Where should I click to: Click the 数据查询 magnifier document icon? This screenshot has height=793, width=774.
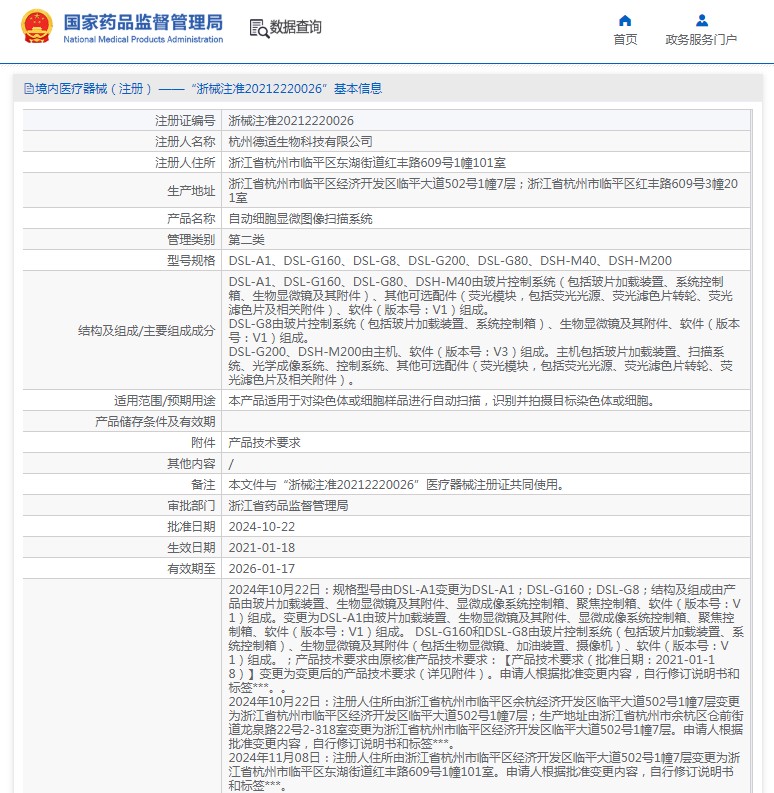258,28
